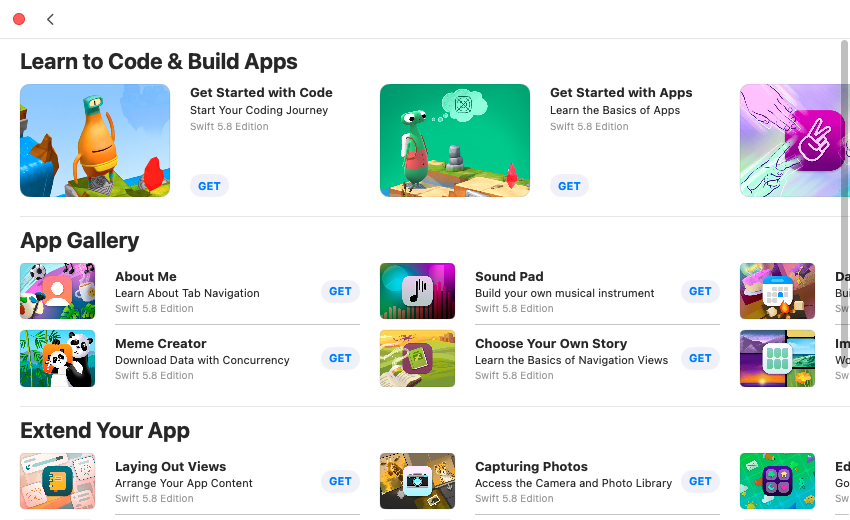Open the green emoji grid app icon
This screenshot has width=850, height=520.
point(777,481)
